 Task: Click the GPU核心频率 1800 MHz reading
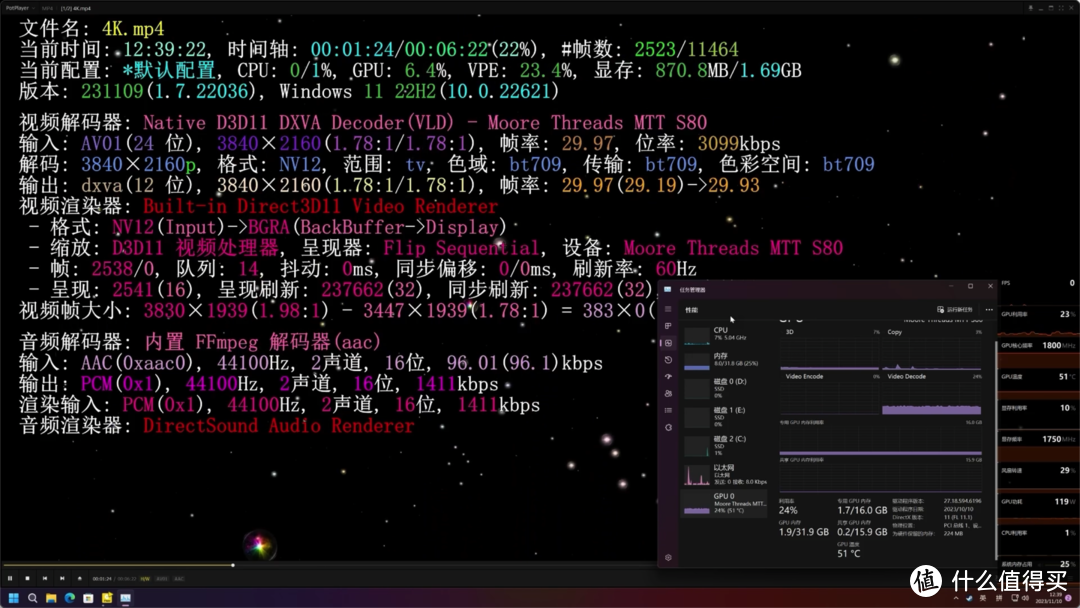point(1038,346)
